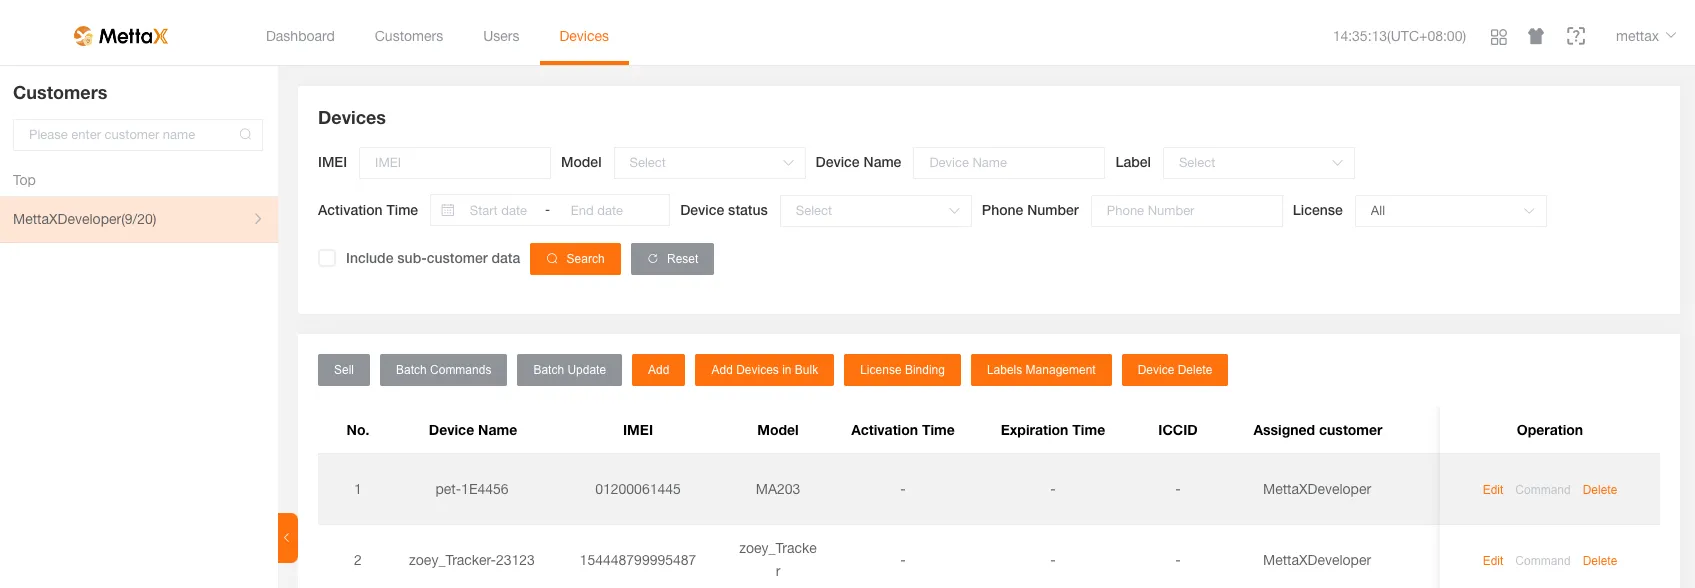Click the MettaX logo icon
The width and height of the screenshot is (1695, 588).
point(83,36)
